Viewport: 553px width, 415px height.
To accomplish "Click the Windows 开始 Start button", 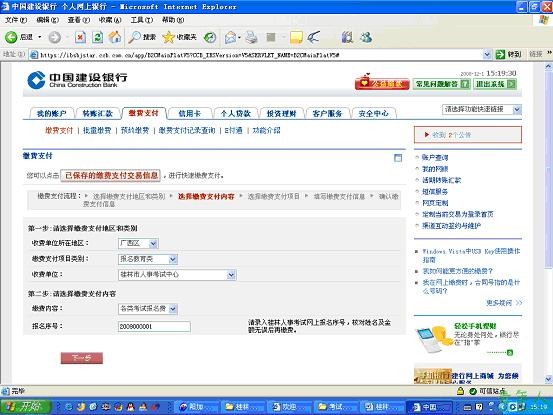I will [26, 407].
